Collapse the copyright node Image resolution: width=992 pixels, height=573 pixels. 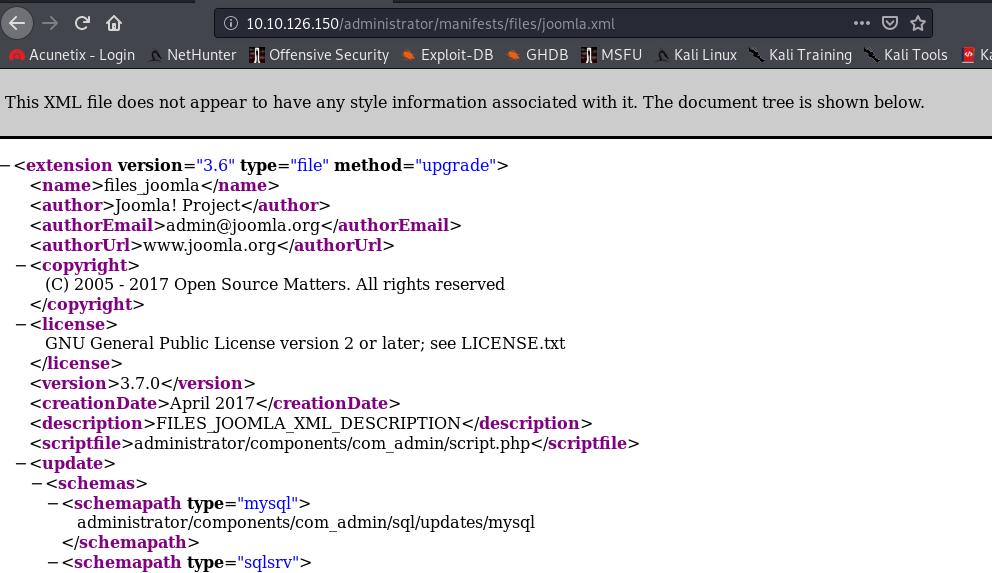[21, 266]
